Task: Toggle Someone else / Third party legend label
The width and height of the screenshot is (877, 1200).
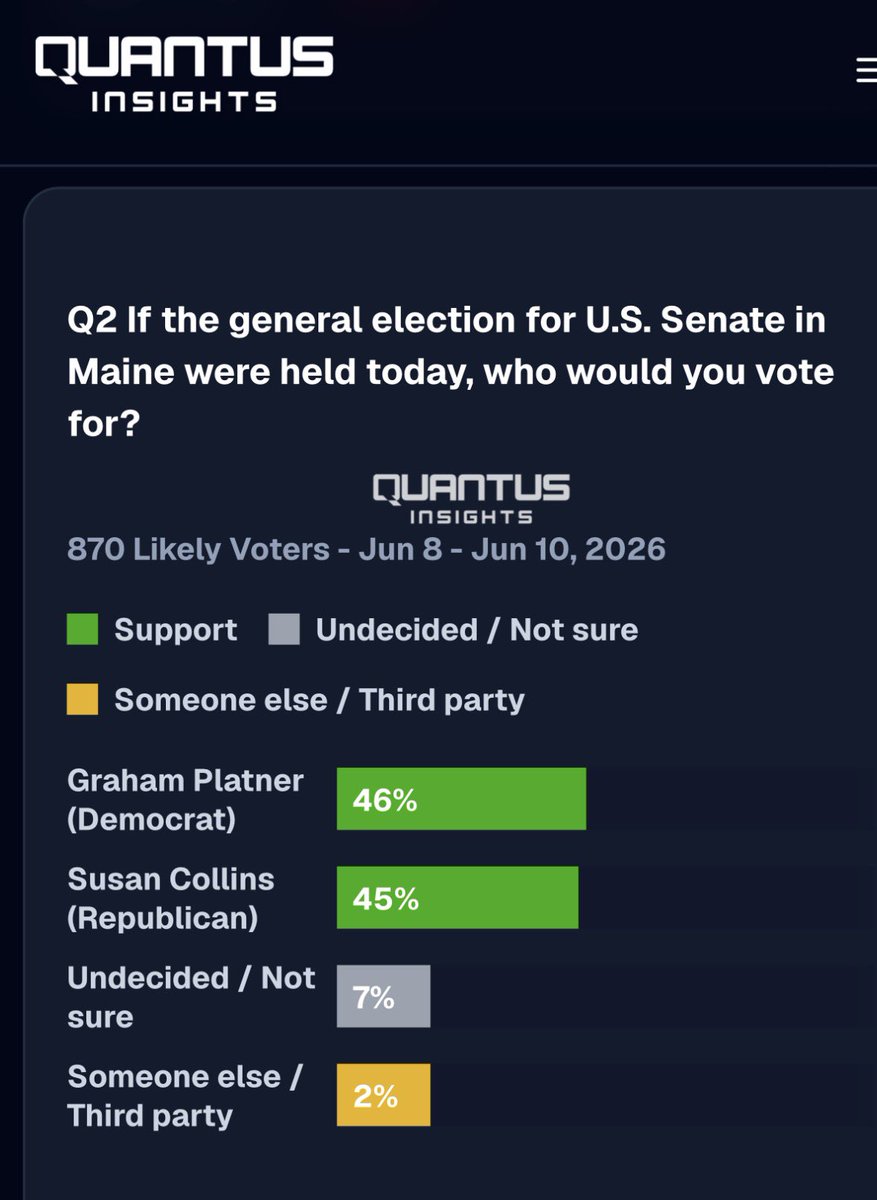Action: pos(320,700)
